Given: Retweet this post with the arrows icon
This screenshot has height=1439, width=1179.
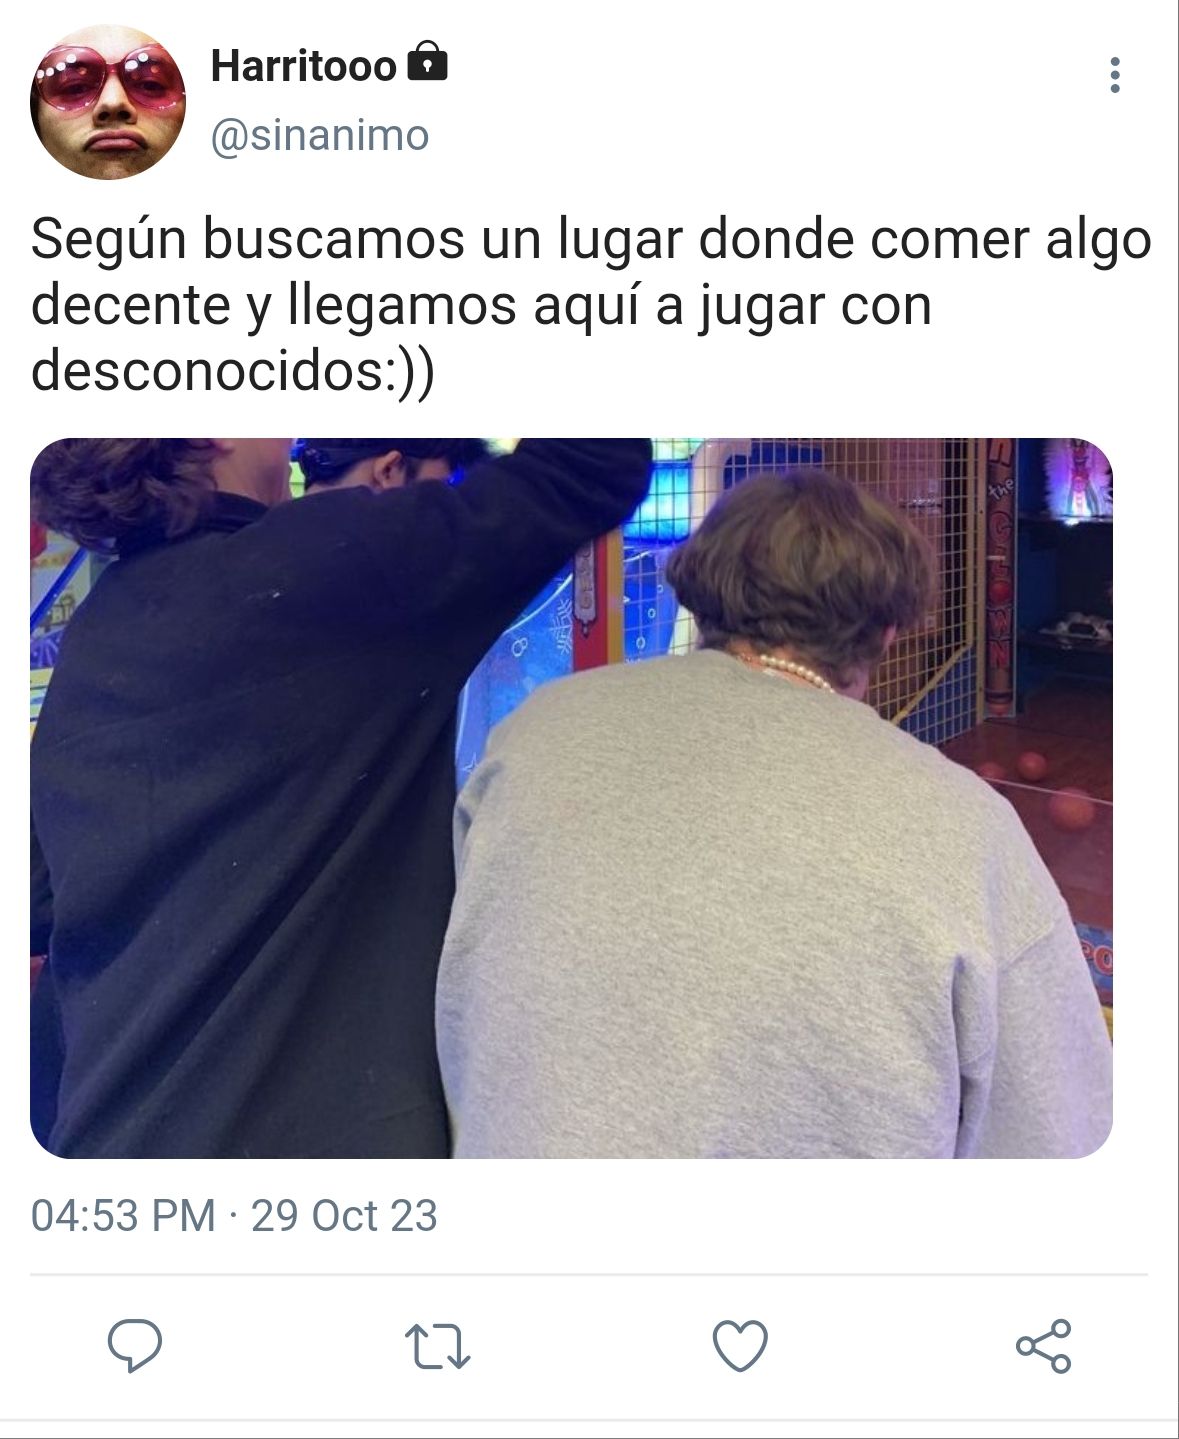Looking at the screenshot, I should pyautogui.click(x=437, y=1346).
